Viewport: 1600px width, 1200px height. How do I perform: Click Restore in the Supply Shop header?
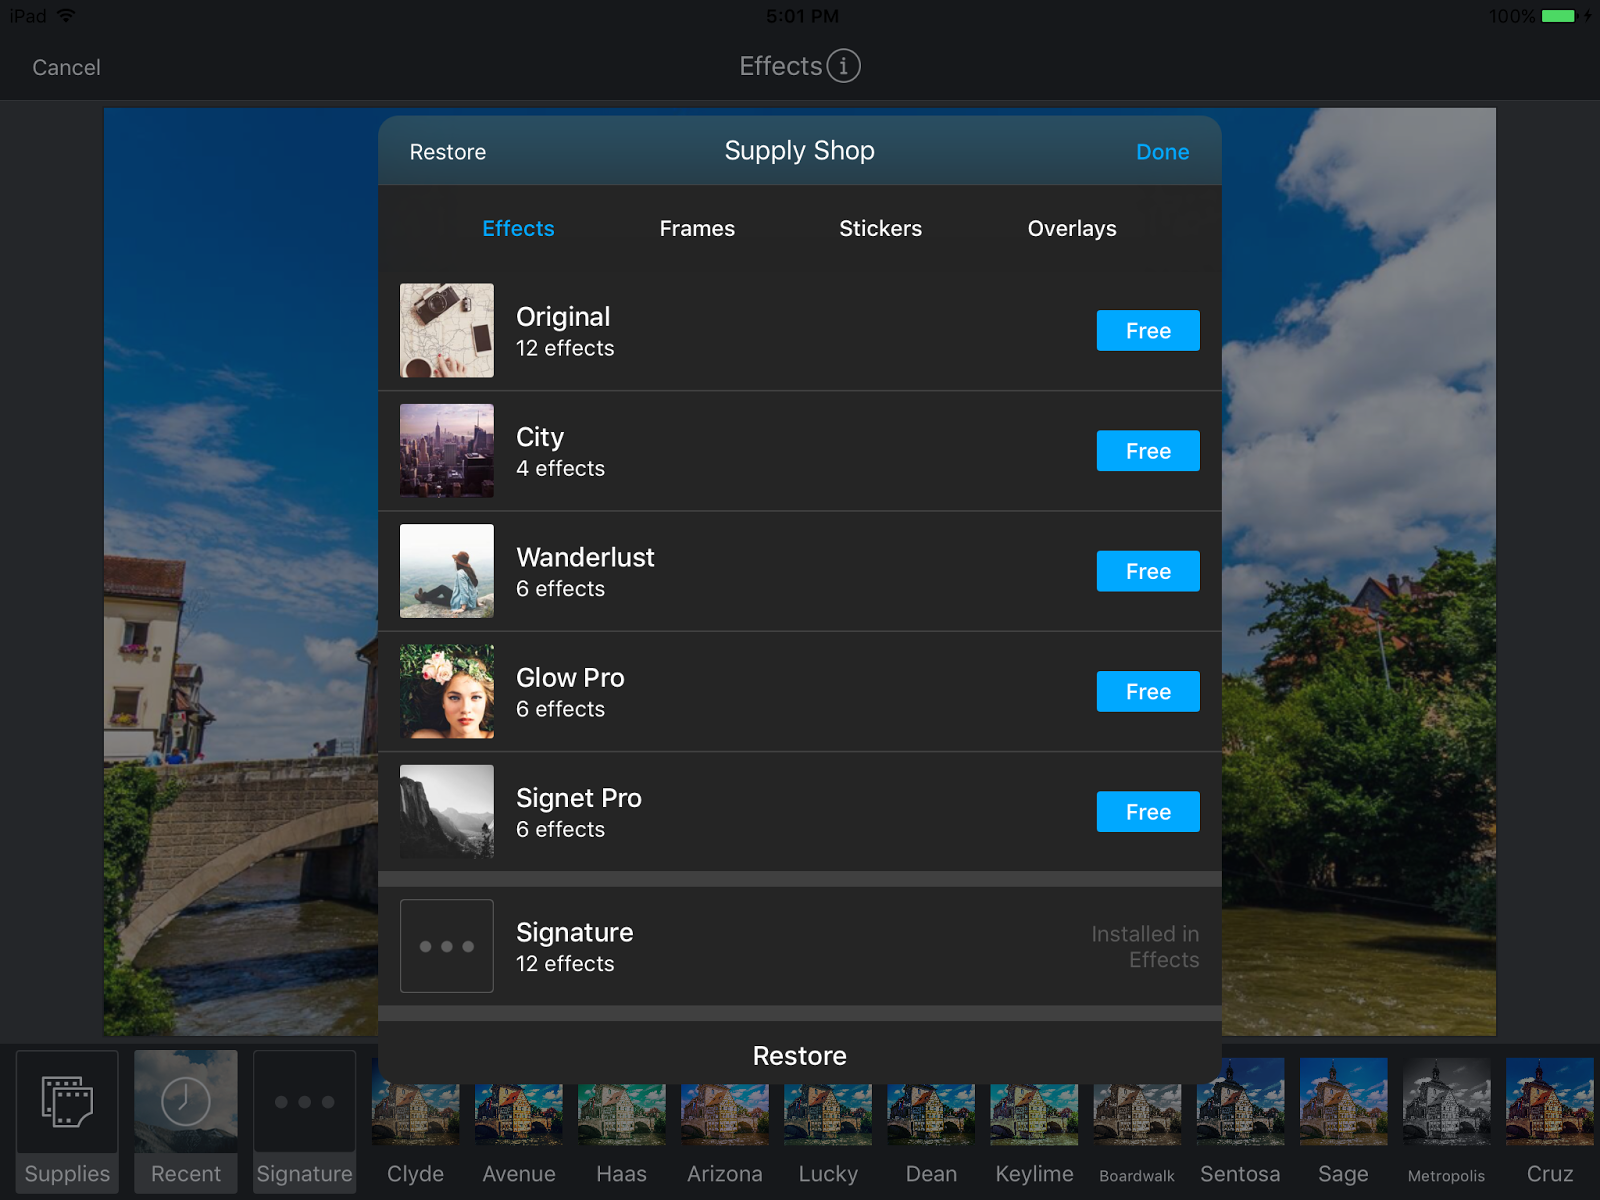tap(447, 151)
